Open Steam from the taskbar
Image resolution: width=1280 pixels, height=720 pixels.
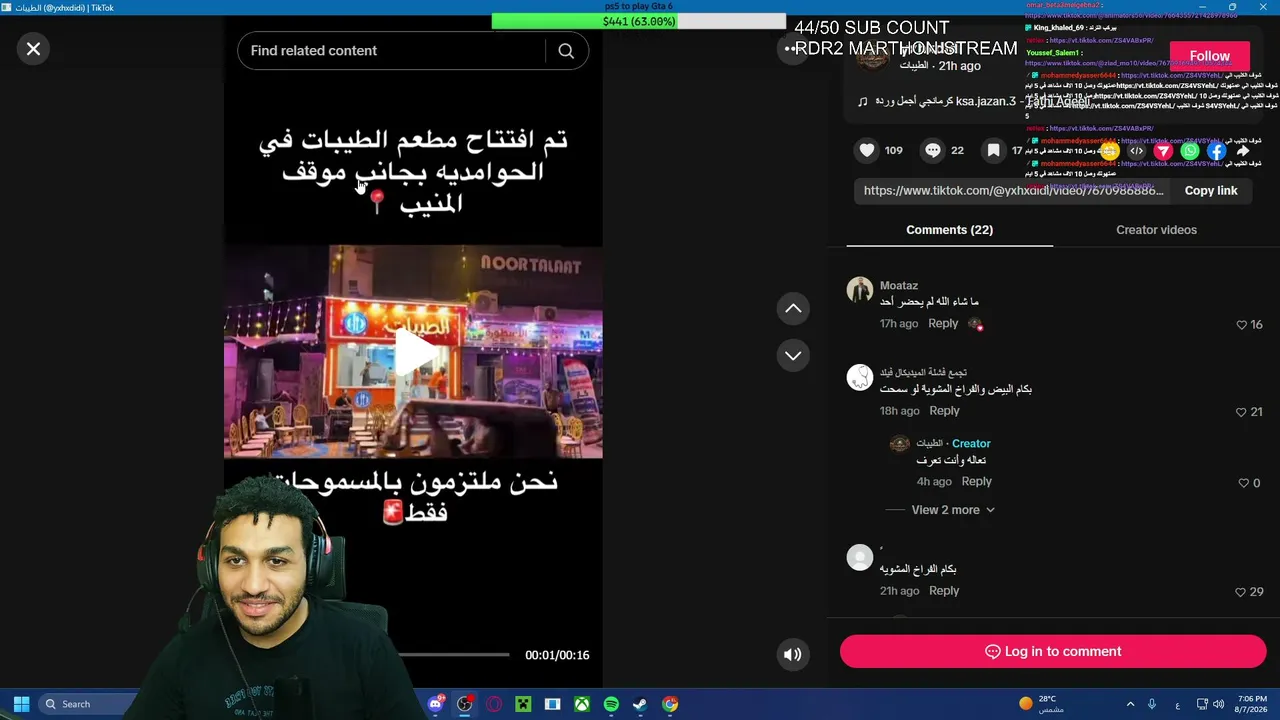click(640, 704)
